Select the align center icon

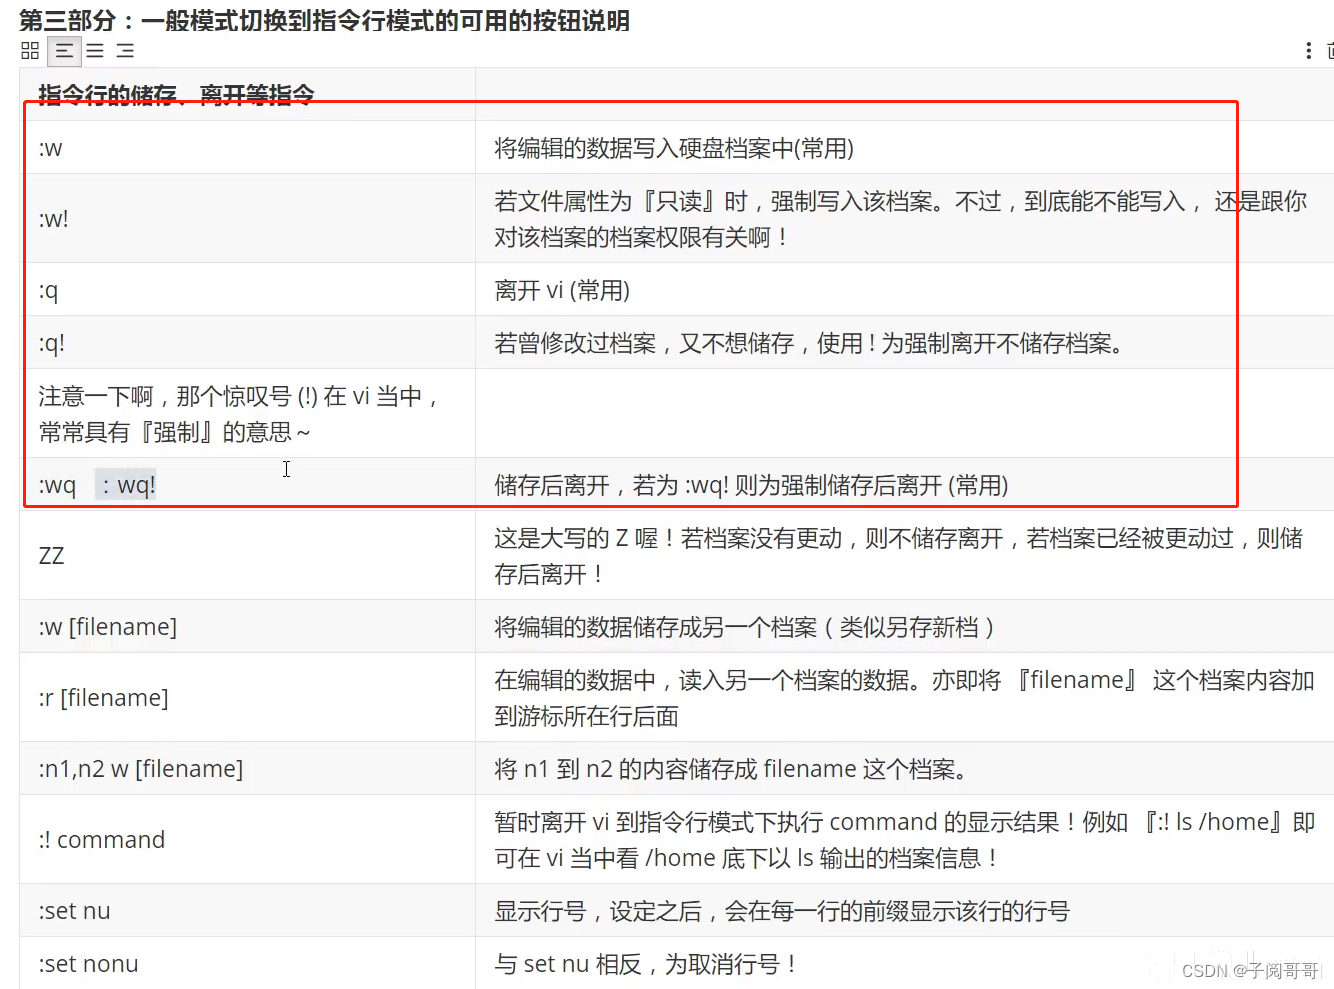95,51
